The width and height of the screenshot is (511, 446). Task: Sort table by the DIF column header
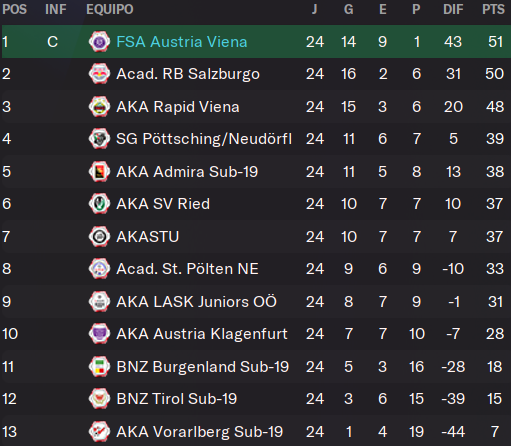453,9
